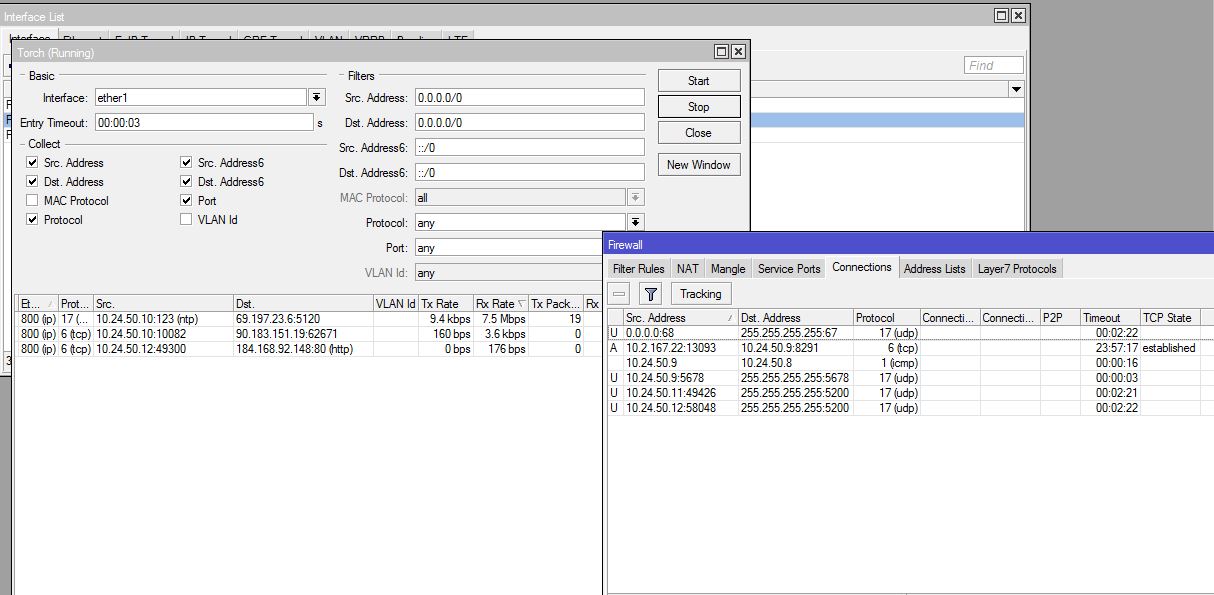Sort Torch table by Dst. column header
This screenshot has height=595, width=1214.
pyautogui.click(x=303, y=303)
